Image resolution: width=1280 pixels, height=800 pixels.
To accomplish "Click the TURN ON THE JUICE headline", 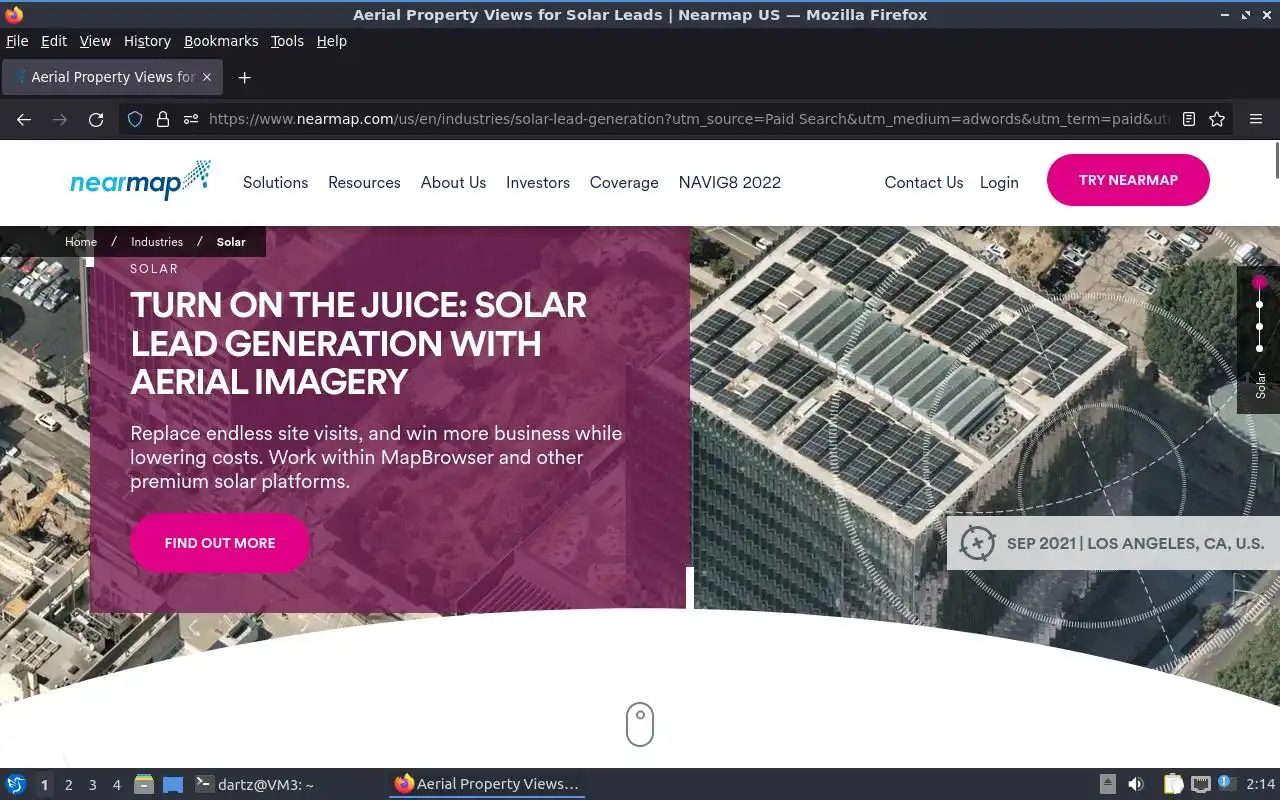I will click(x=359, y=343).
